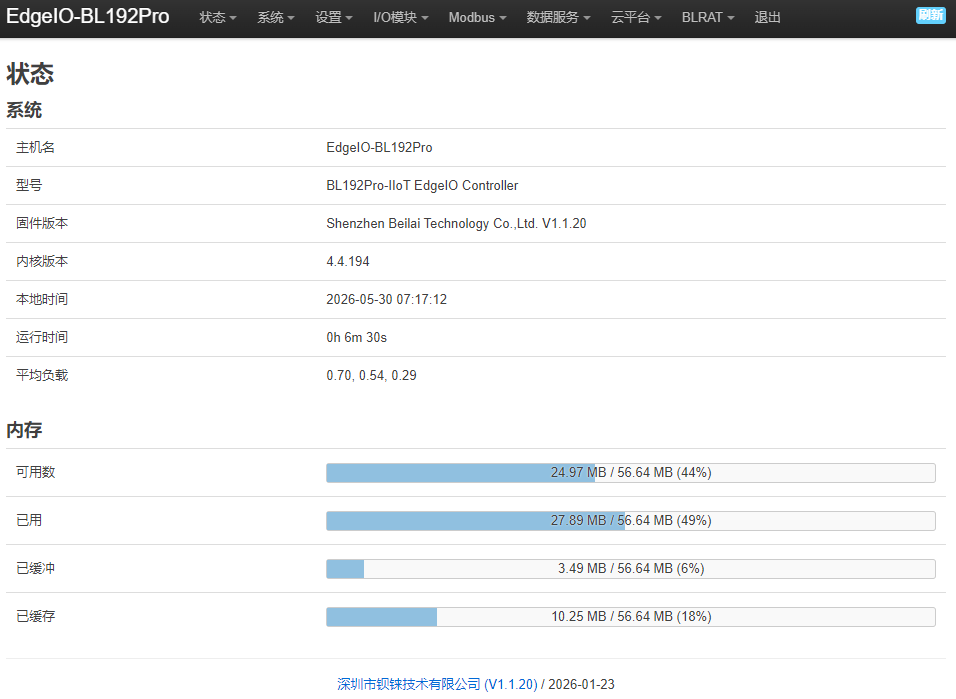Click the 平均负载 load average values
The image size is (956, 699).
pos(371,376)
